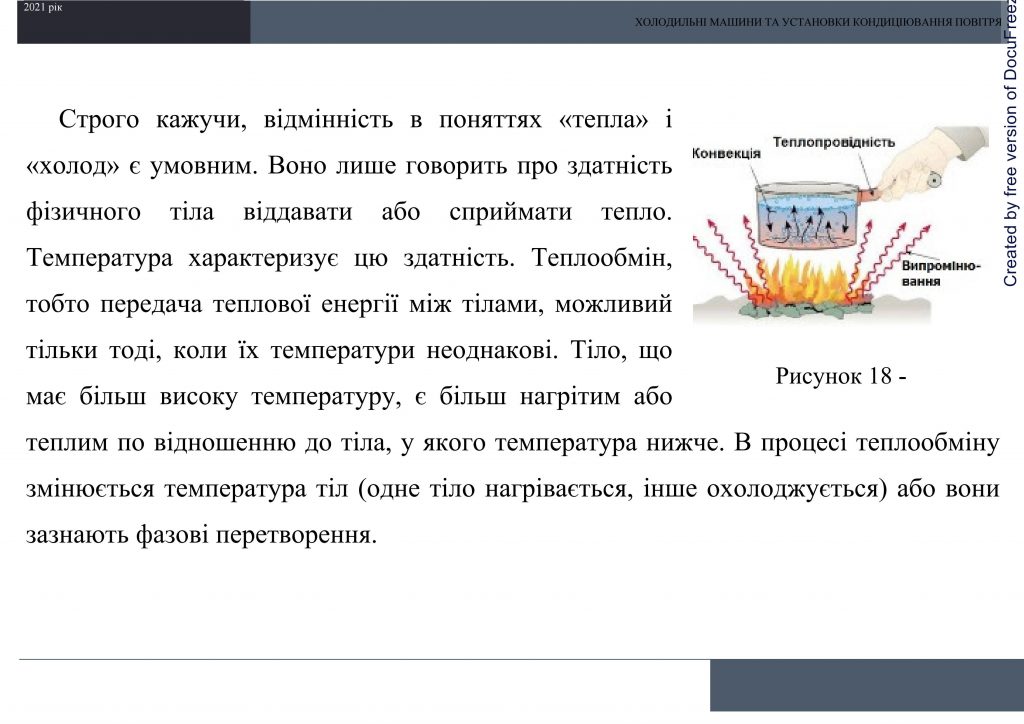Click the water illustration inside the pot
This screenshot has width=1024, height=724.
[806, 205]
